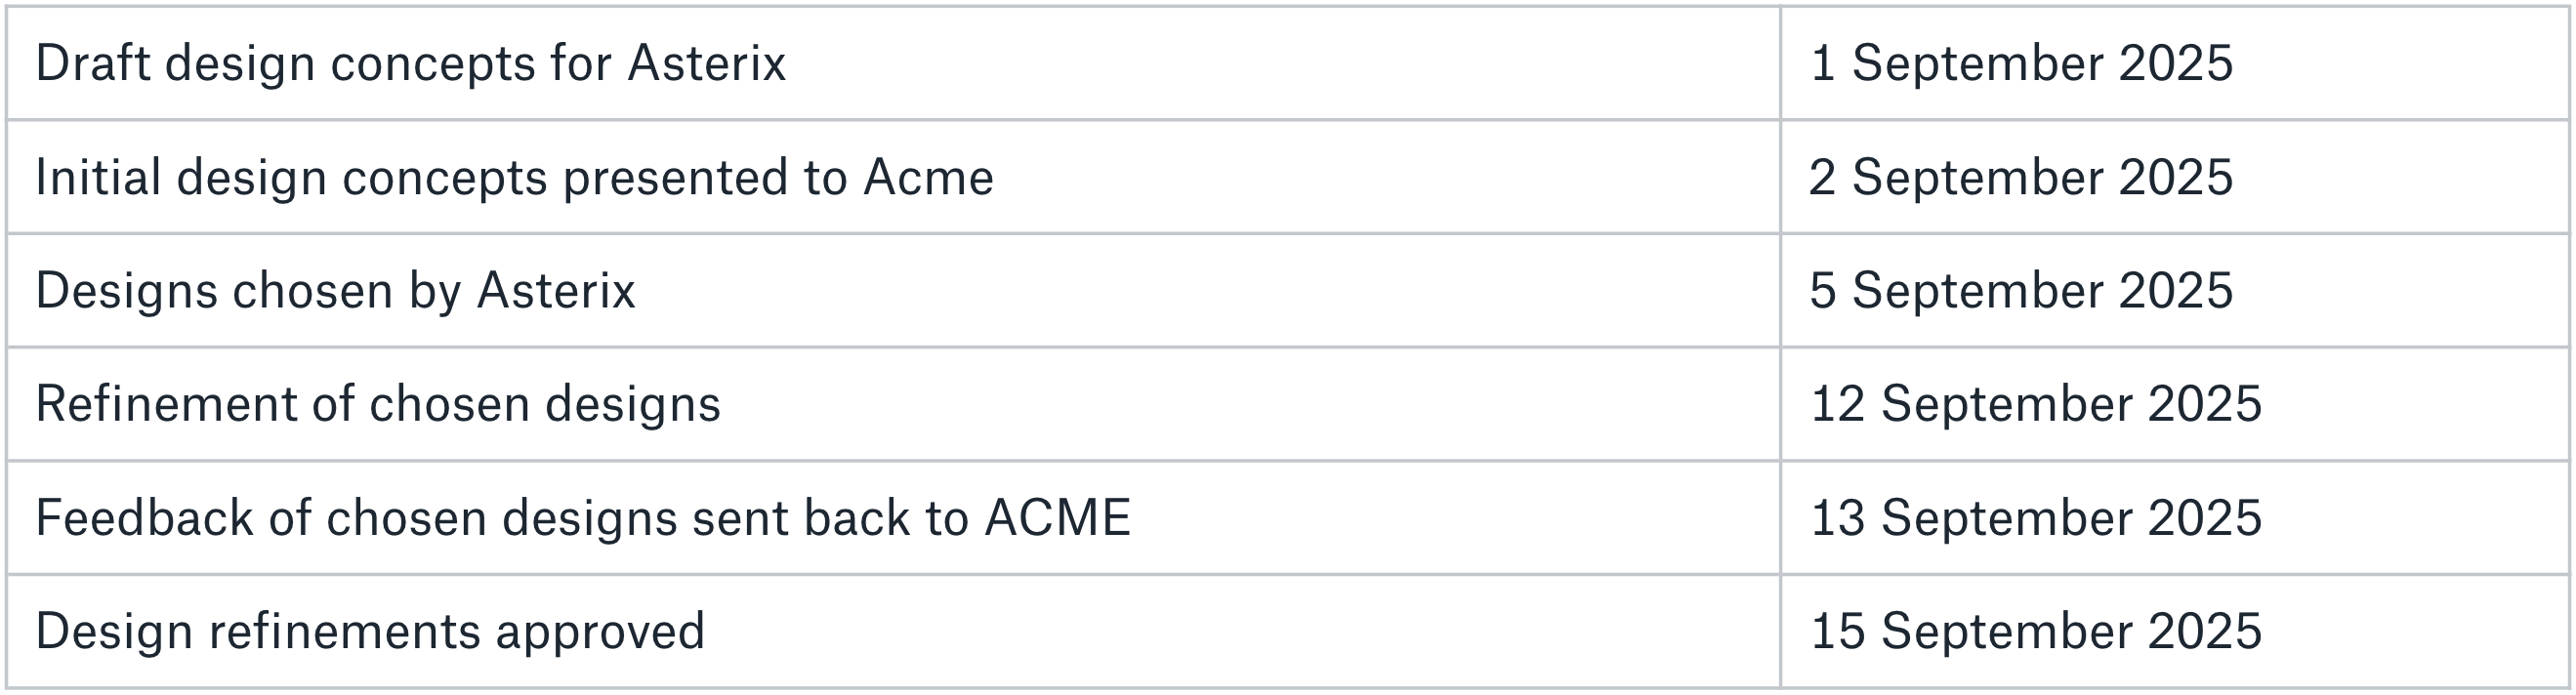Viewport: 2576px width, 695px height.
Task: Select the '12 September 2025' date cell
Action: (x=2175, y=404)
